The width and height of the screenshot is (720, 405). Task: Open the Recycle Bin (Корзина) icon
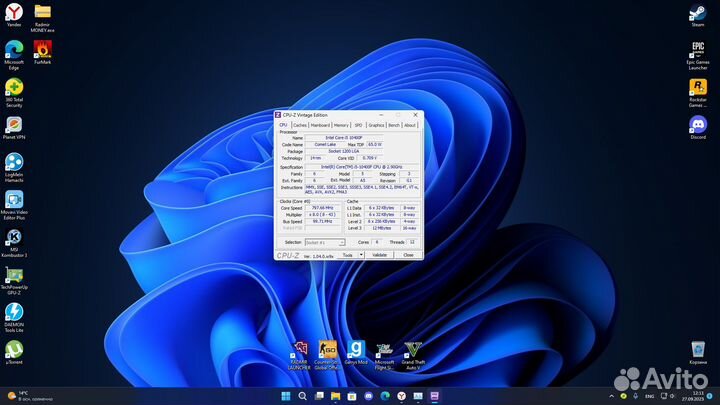coord(698,353)
